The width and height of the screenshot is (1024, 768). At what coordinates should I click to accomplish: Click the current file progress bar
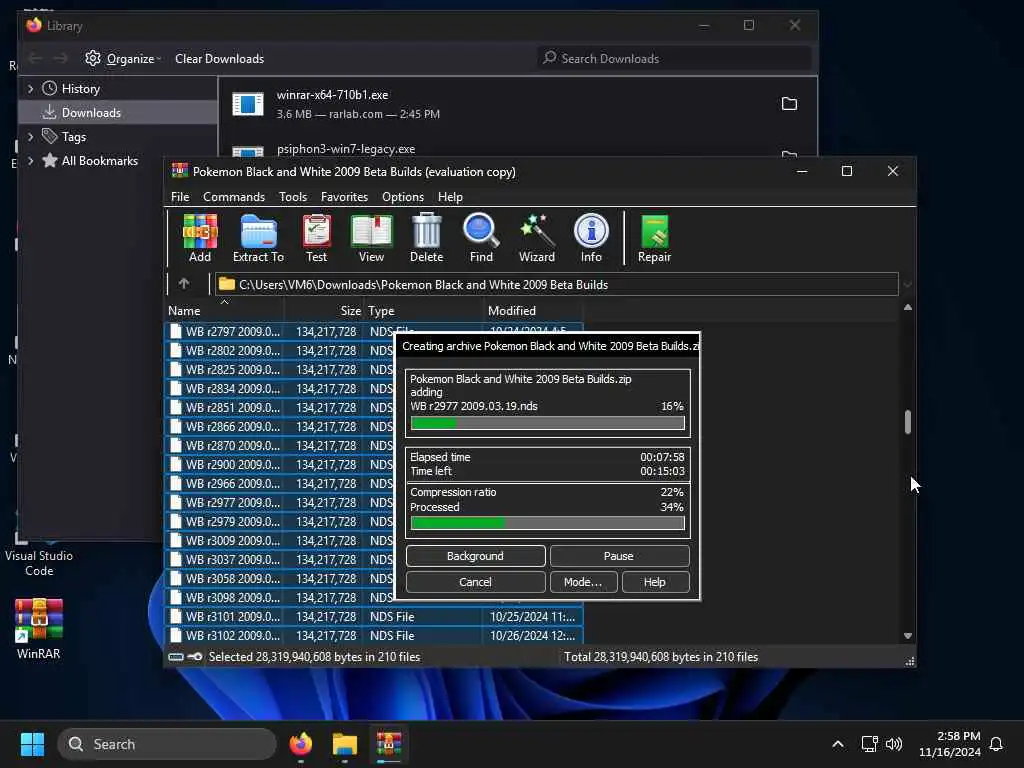click(x=548, y=423)
